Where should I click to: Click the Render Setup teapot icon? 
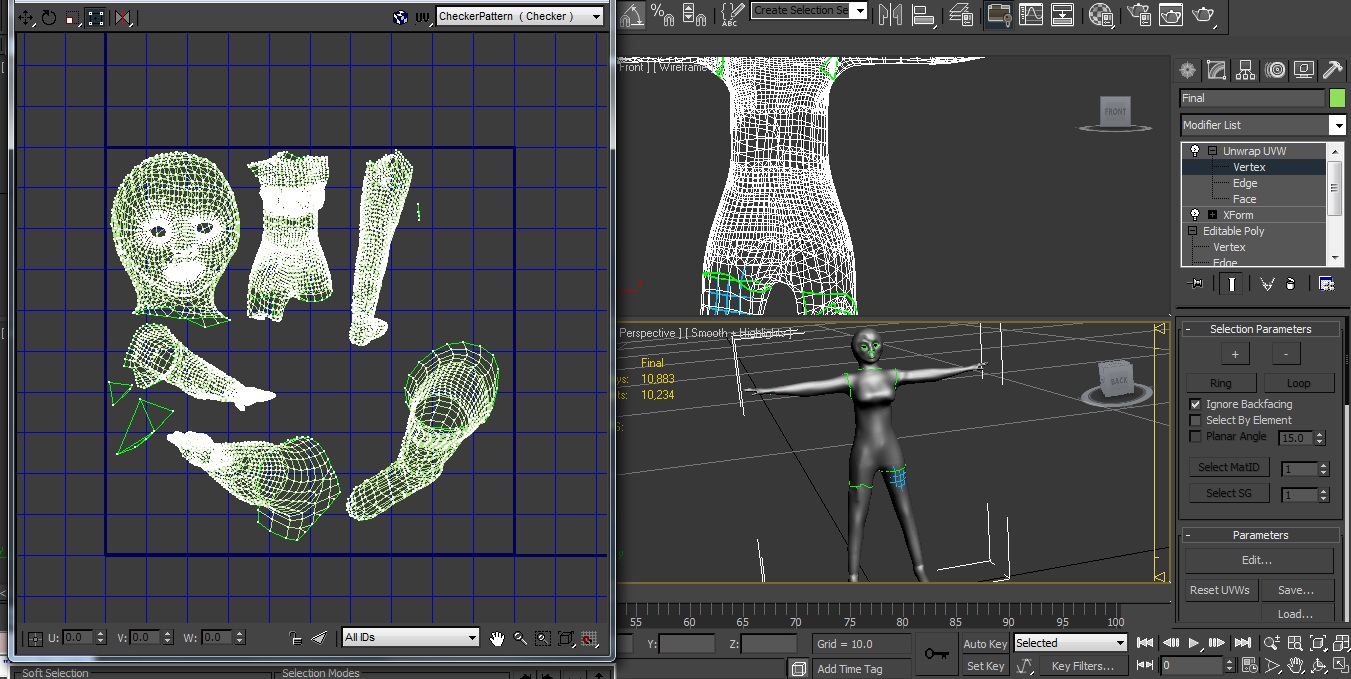click(x=1139, y=14)
